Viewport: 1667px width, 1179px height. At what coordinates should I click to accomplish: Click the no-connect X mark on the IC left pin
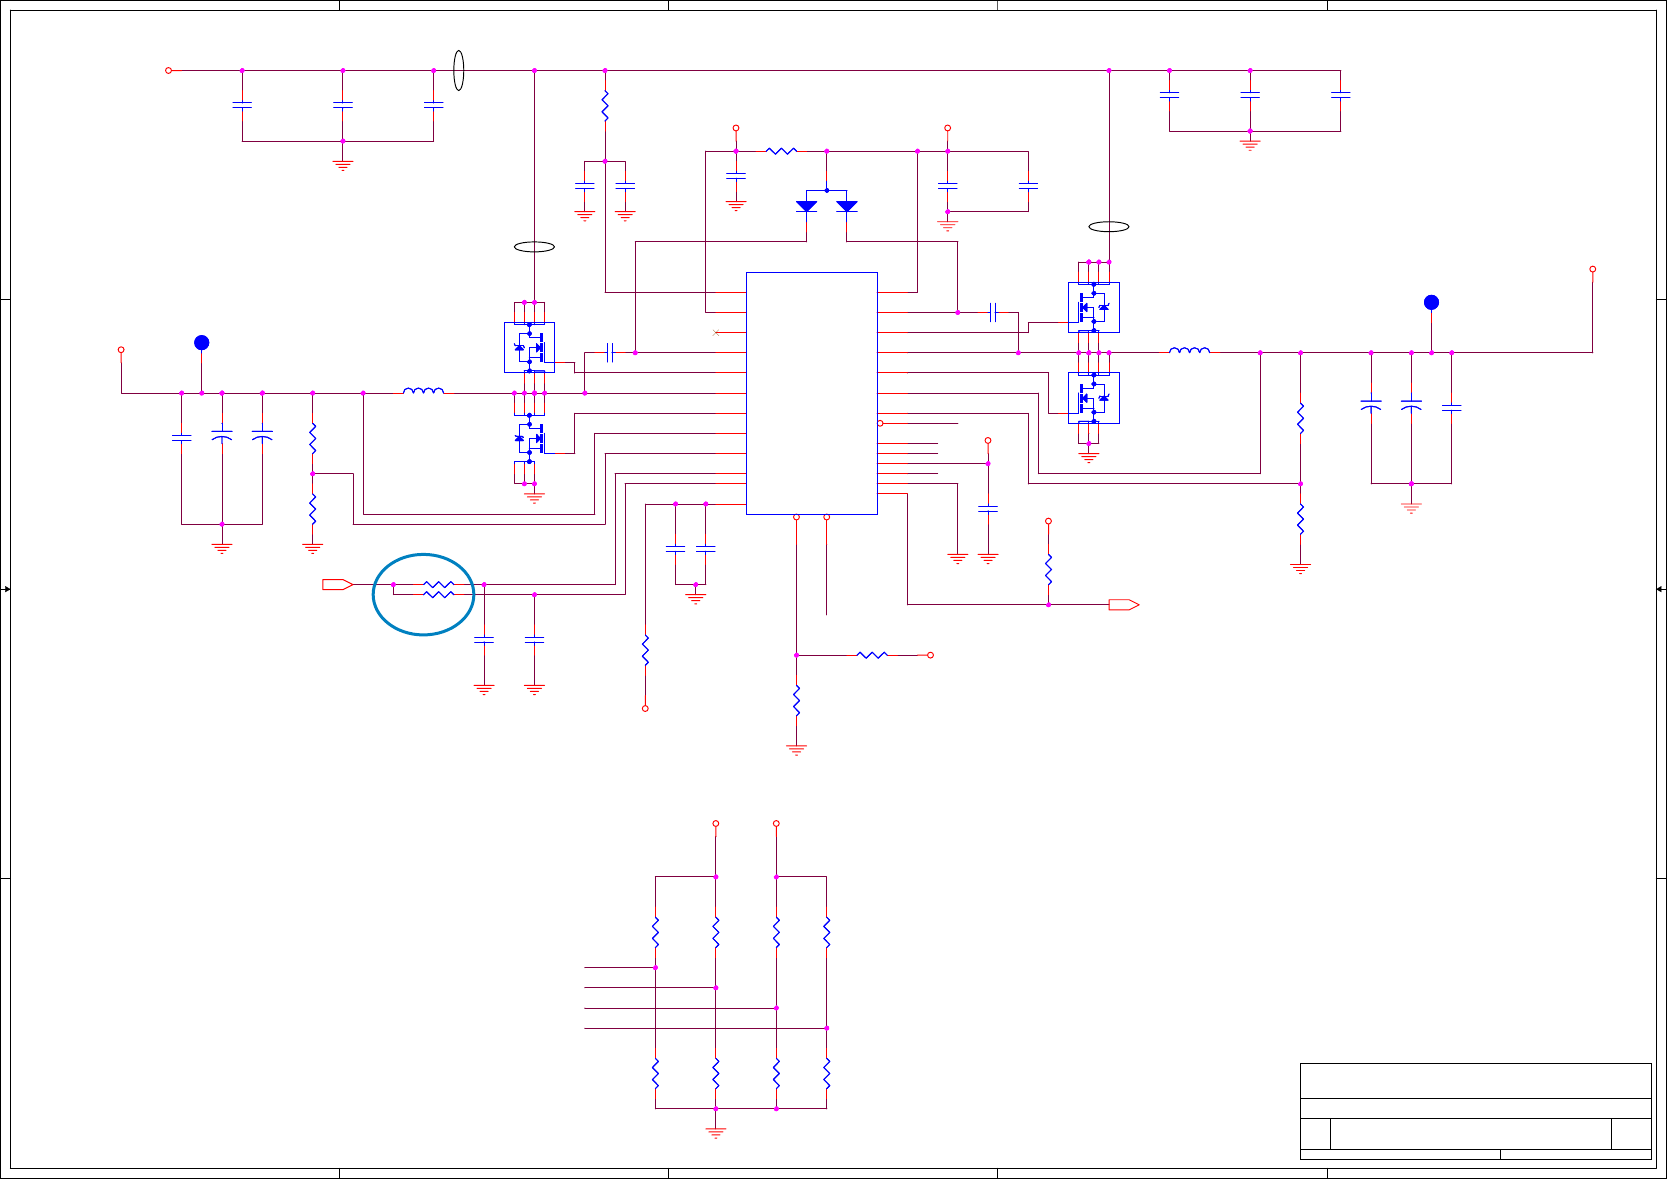(x=716, y=332)
